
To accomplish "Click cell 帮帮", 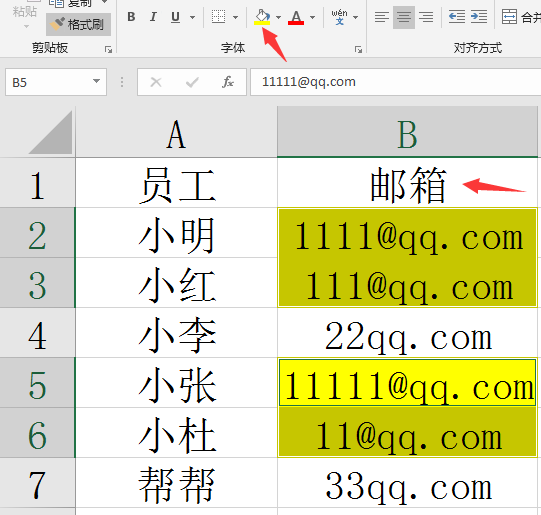I will pyautogui.click(x=176, y=483).
